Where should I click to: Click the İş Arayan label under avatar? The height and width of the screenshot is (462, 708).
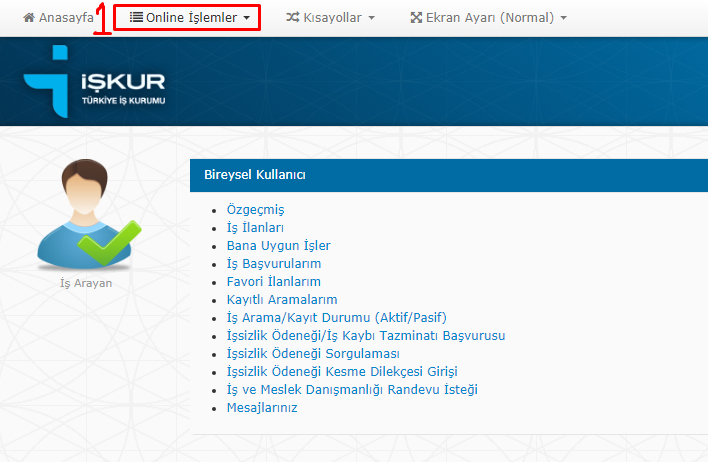(86, 283)
